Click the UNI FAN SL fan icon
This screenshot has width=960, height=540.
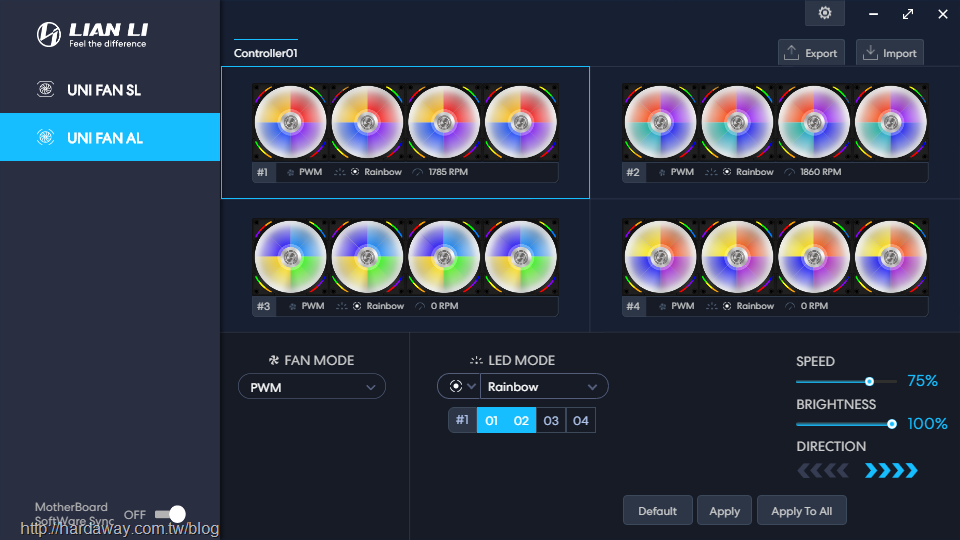coord(45,89)
